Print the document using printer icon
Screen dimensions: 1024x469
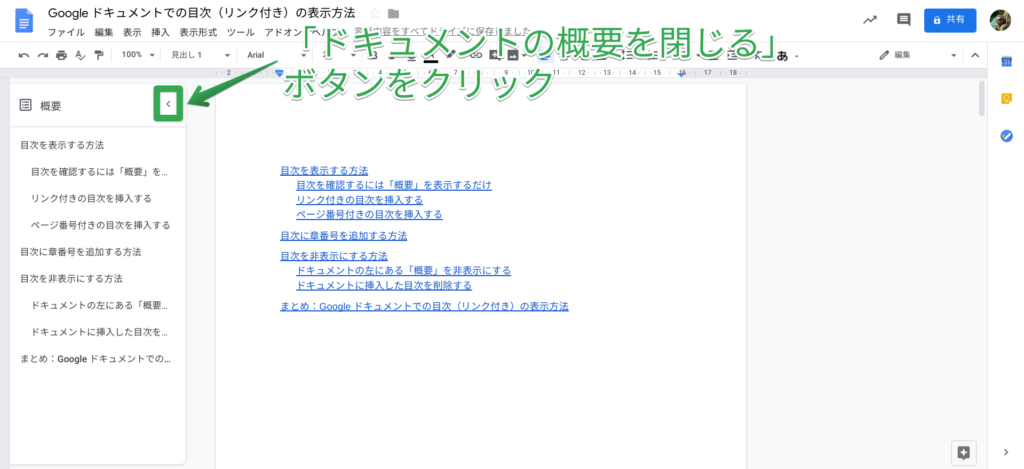click(x=61, y=56)
